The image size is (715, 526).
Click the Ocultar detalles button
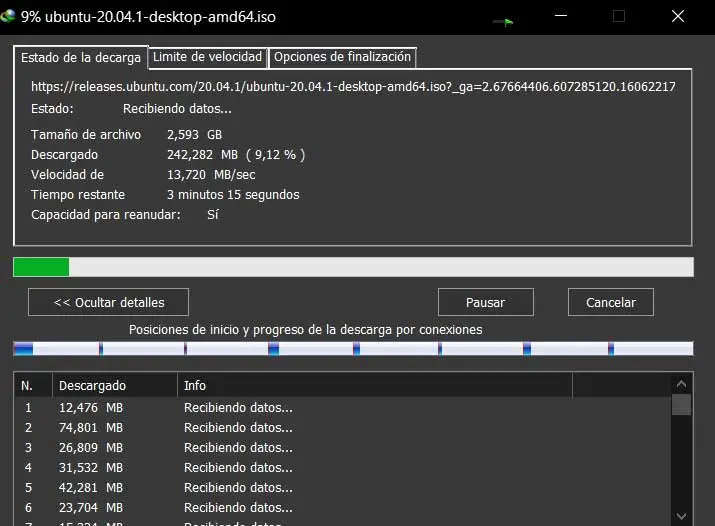click(x=109, y=302)
